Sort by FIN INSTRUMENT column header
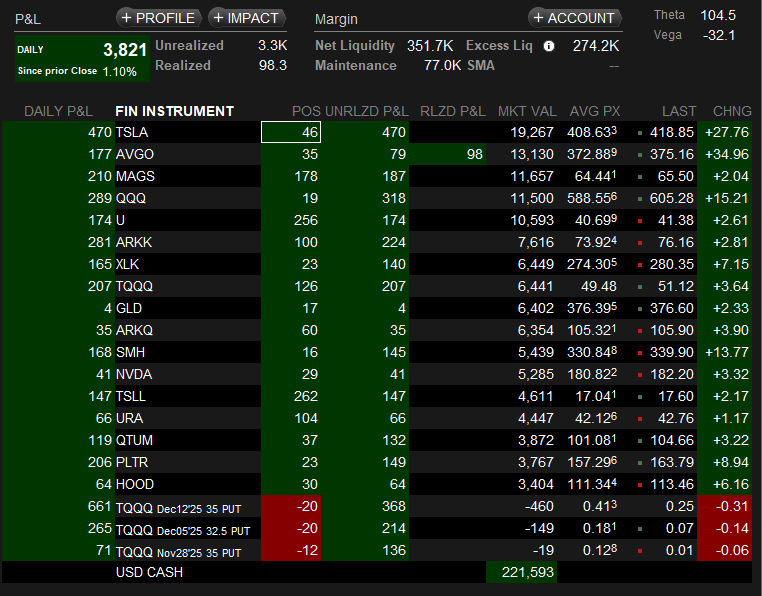762x596 pixels. point(174,111)
